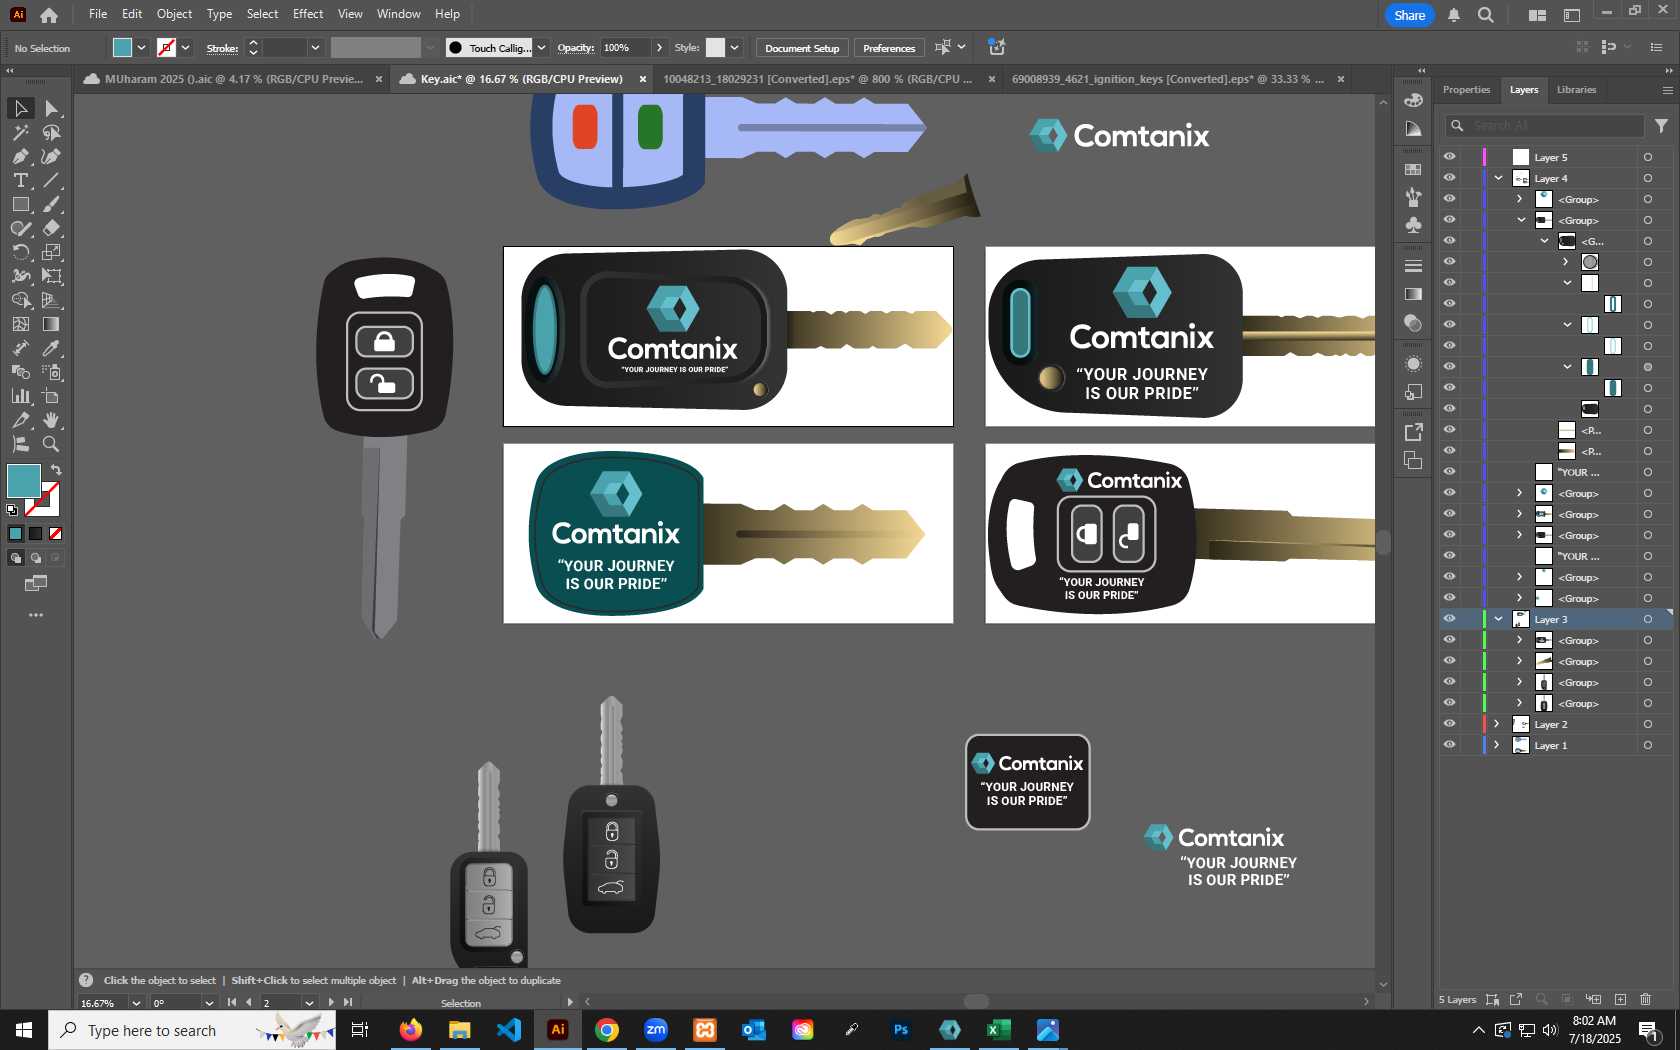Click the Opacity 100% field
This screenshot has width=1680, height=1050.
pyautogui.click(x=625, y=48)
